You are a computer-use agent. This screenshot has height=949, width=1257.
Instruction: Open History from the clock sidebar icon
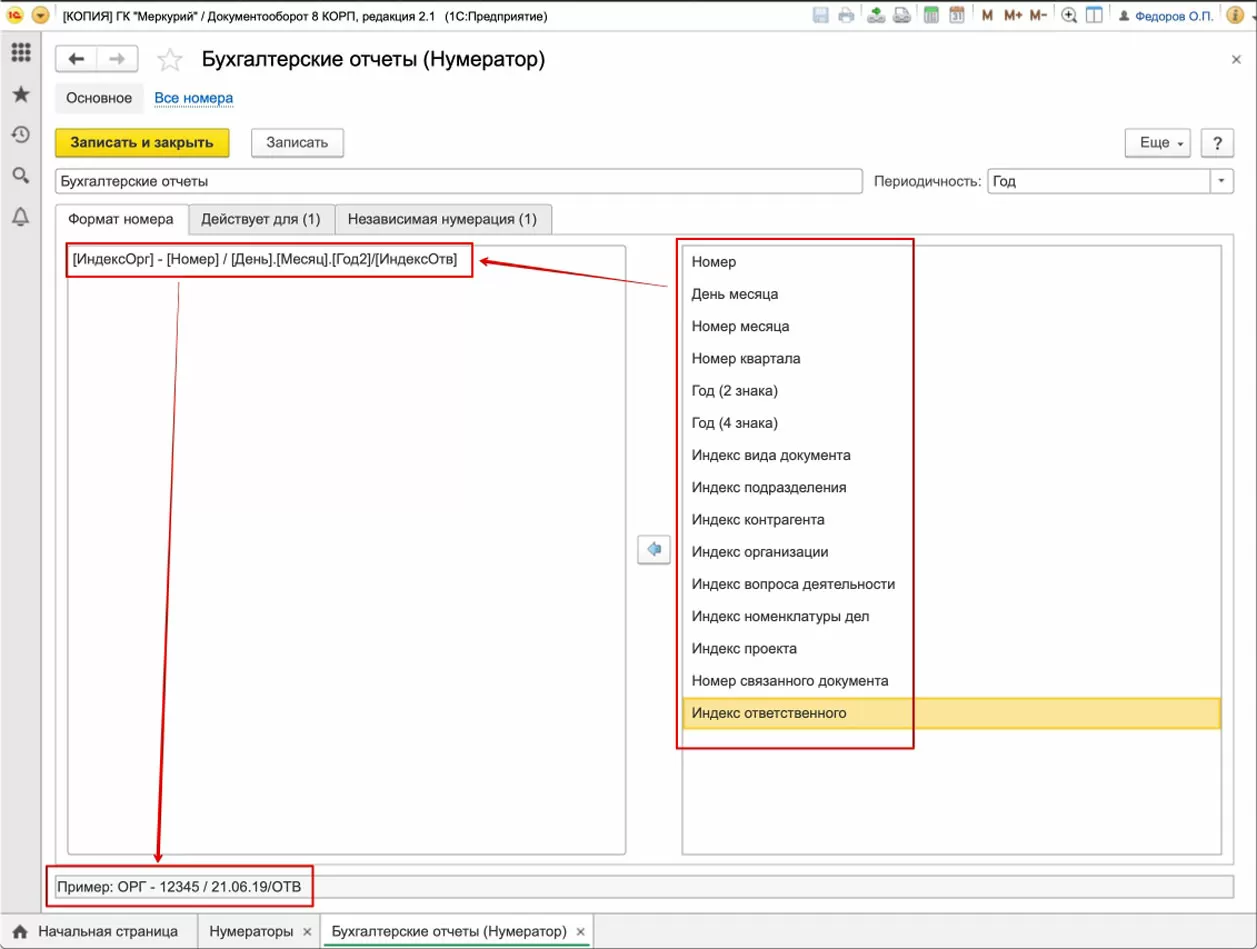pos(20,135)
